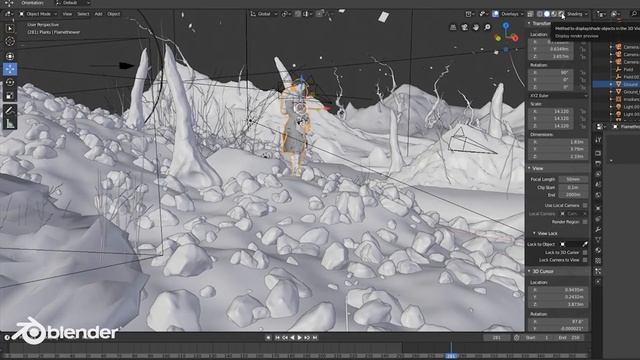Open the Modifiers wrench properties tab
640x360 pixels.
(x=598, y=229)
